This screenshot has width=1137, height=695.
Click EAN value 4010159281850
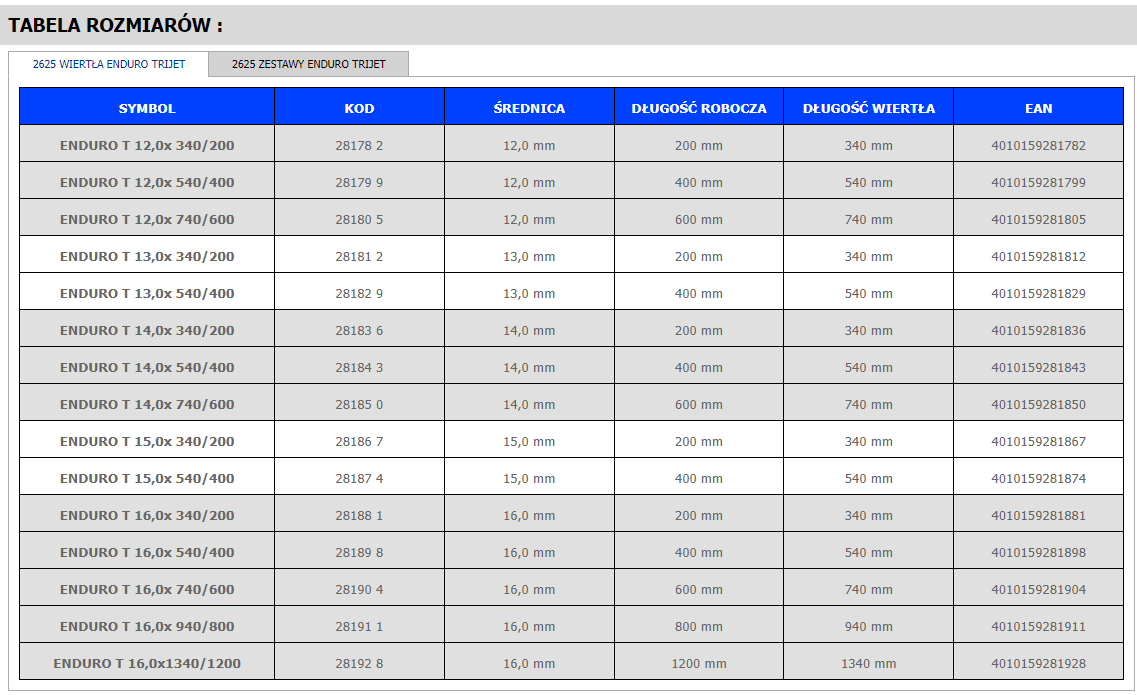coord(1038,404)
